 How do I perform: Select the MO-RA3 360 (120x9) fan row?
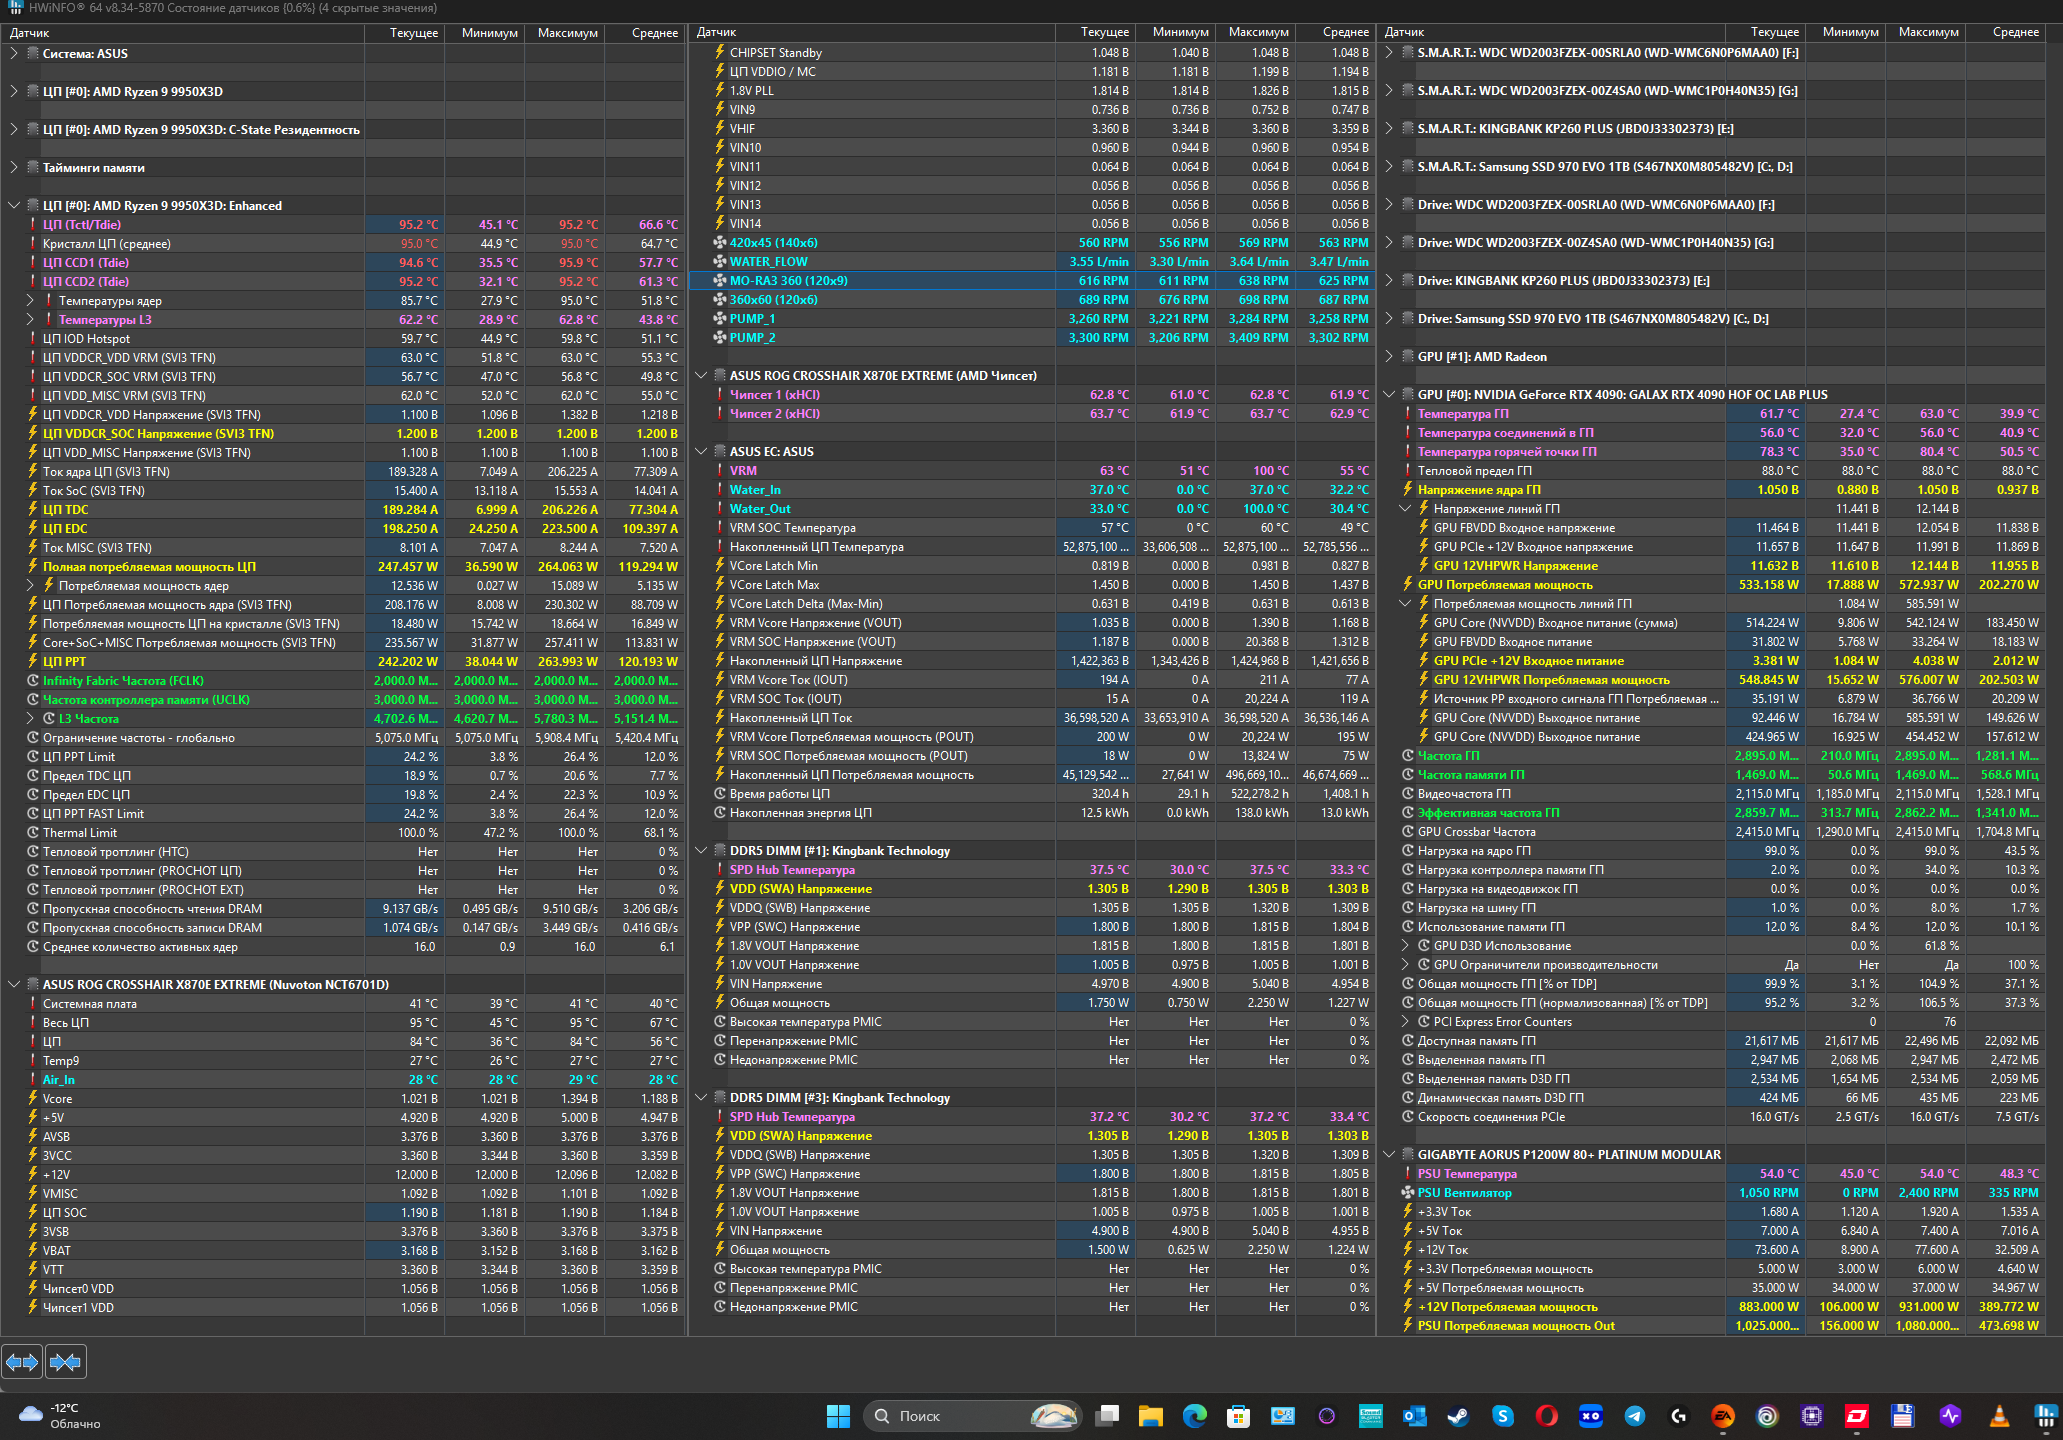(789, 281)
